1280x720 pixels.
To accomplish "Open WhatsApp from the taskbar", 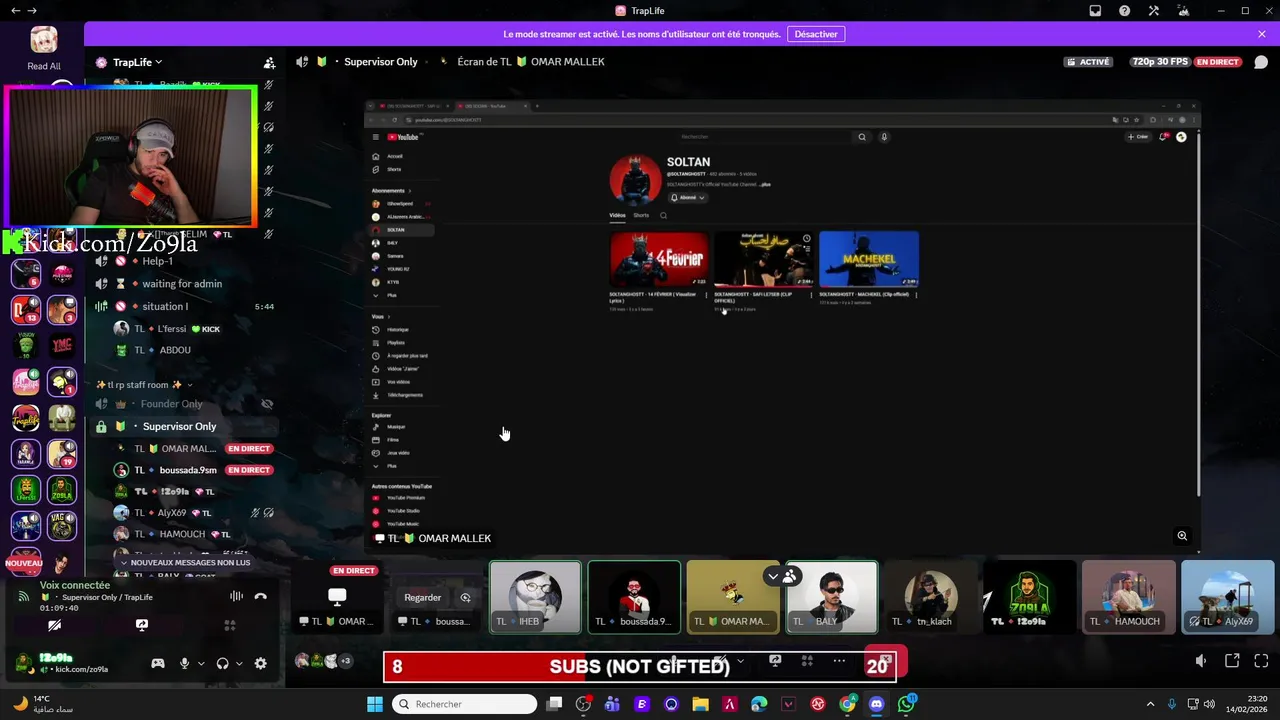I will (x=906, y=704).
